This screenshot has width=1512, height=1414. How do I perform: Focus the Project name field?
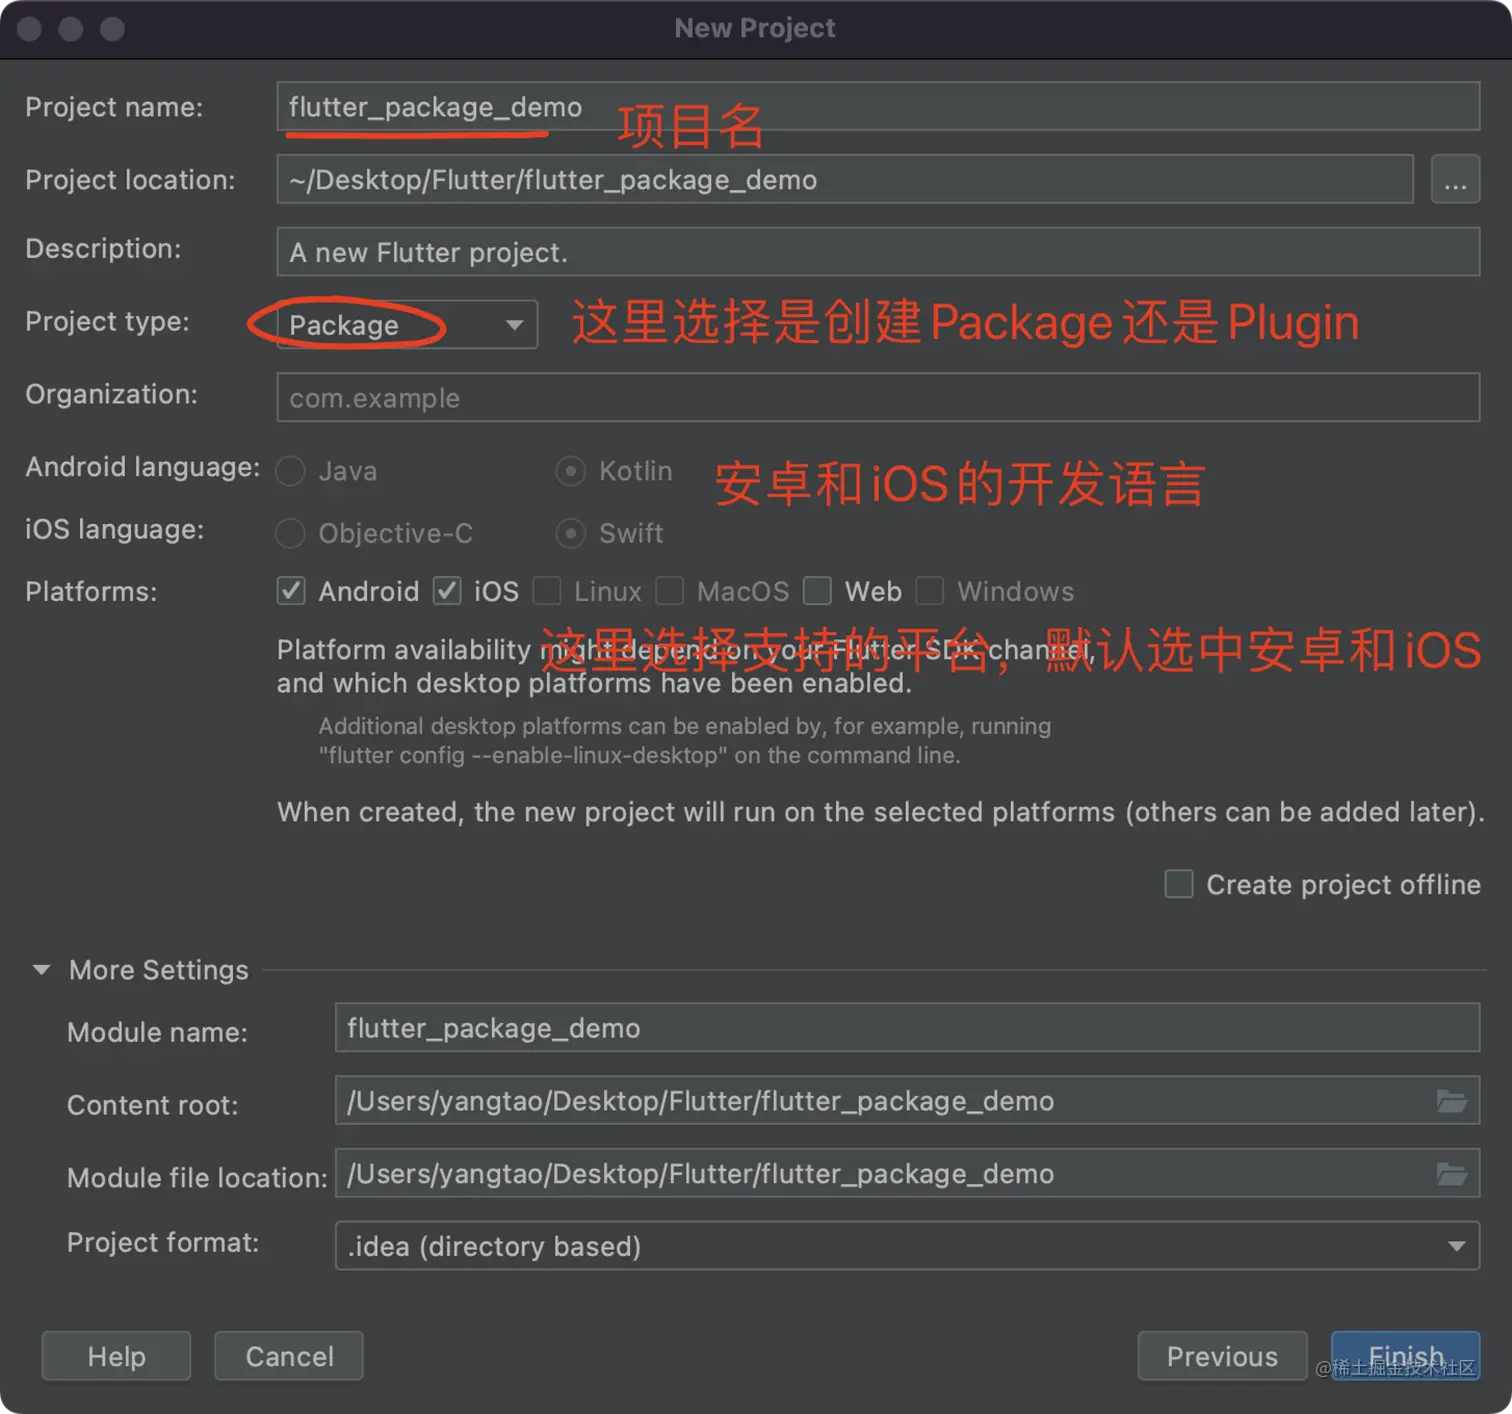tap(878, 106)
